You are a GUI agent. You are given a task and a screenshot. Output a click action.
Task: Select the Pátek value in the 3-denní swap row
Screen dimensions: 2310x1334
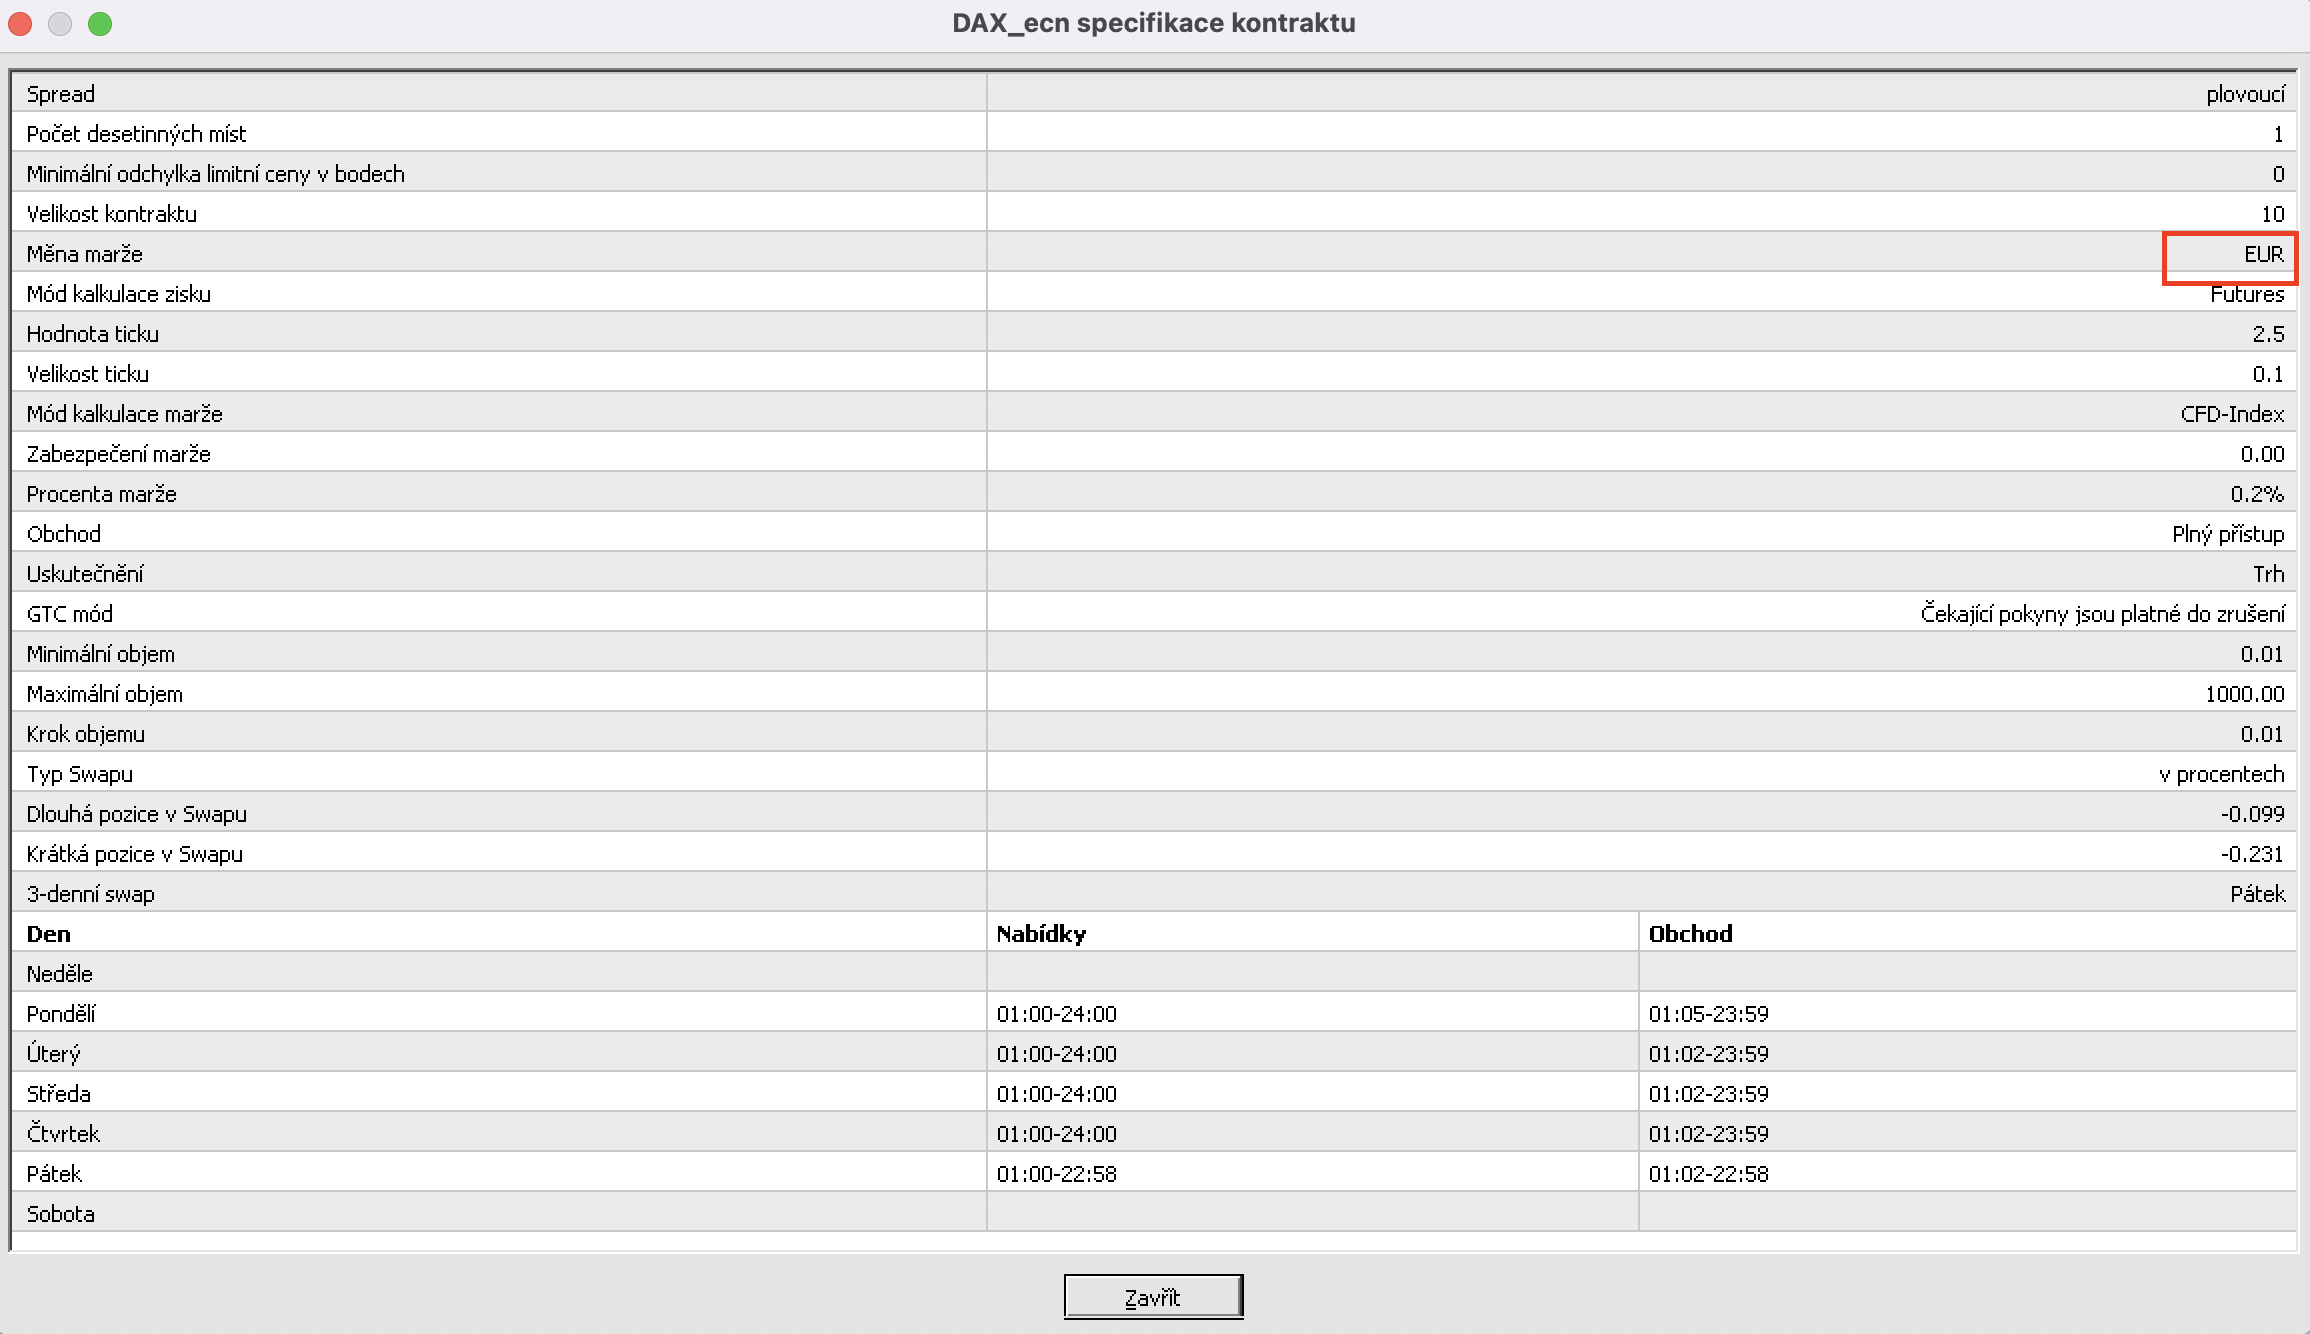click(x=2258, y=894)
